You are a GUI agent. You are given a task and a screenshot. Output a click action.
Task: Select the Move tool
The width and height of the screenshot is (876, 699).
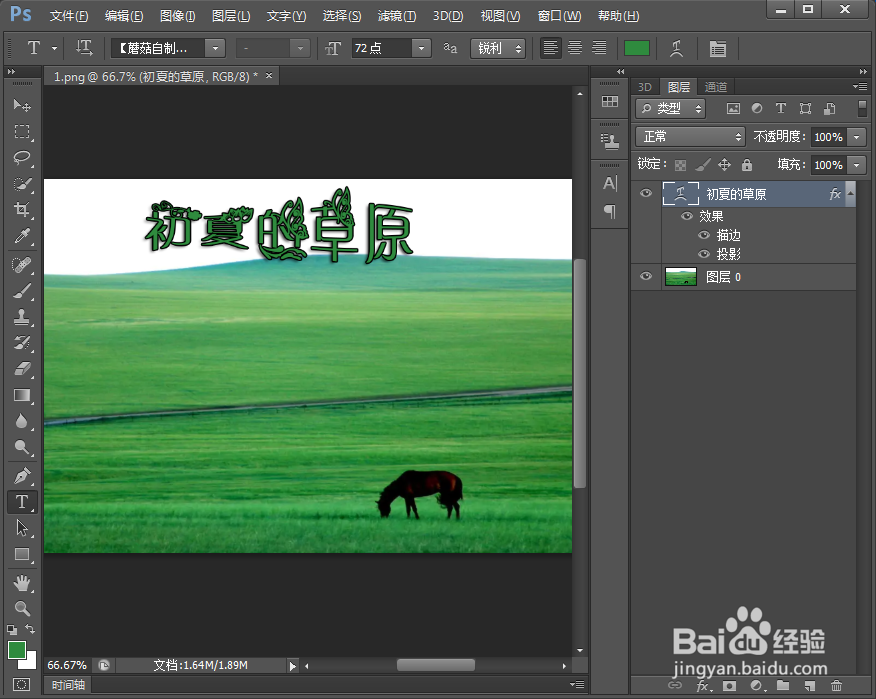[x=23, y=104]
